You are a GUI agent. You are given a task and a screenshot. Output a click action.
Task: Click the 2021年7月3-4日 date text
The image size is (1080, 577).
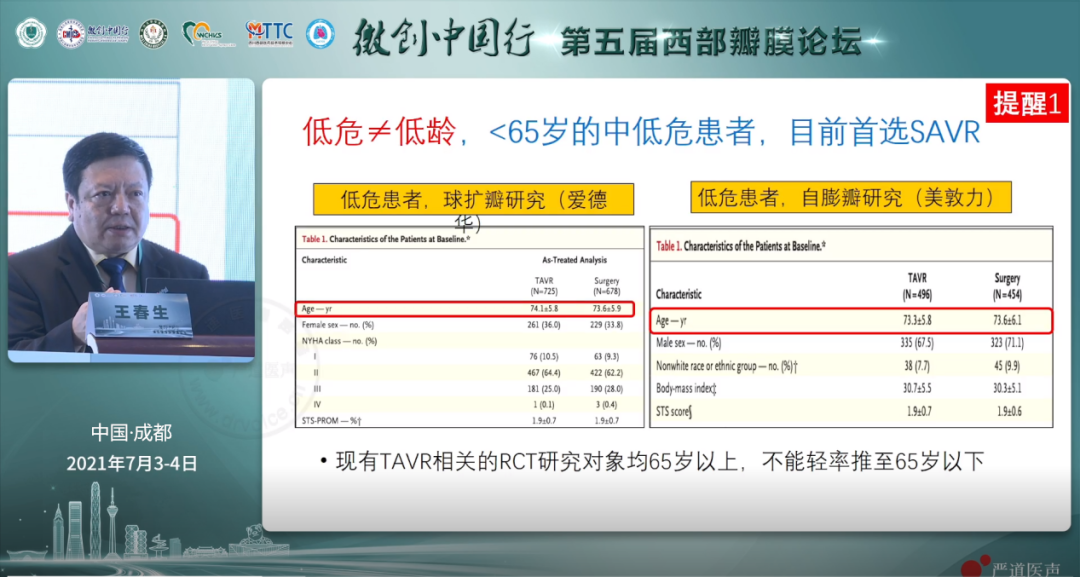pyautogui.click(x=131, y=463)
